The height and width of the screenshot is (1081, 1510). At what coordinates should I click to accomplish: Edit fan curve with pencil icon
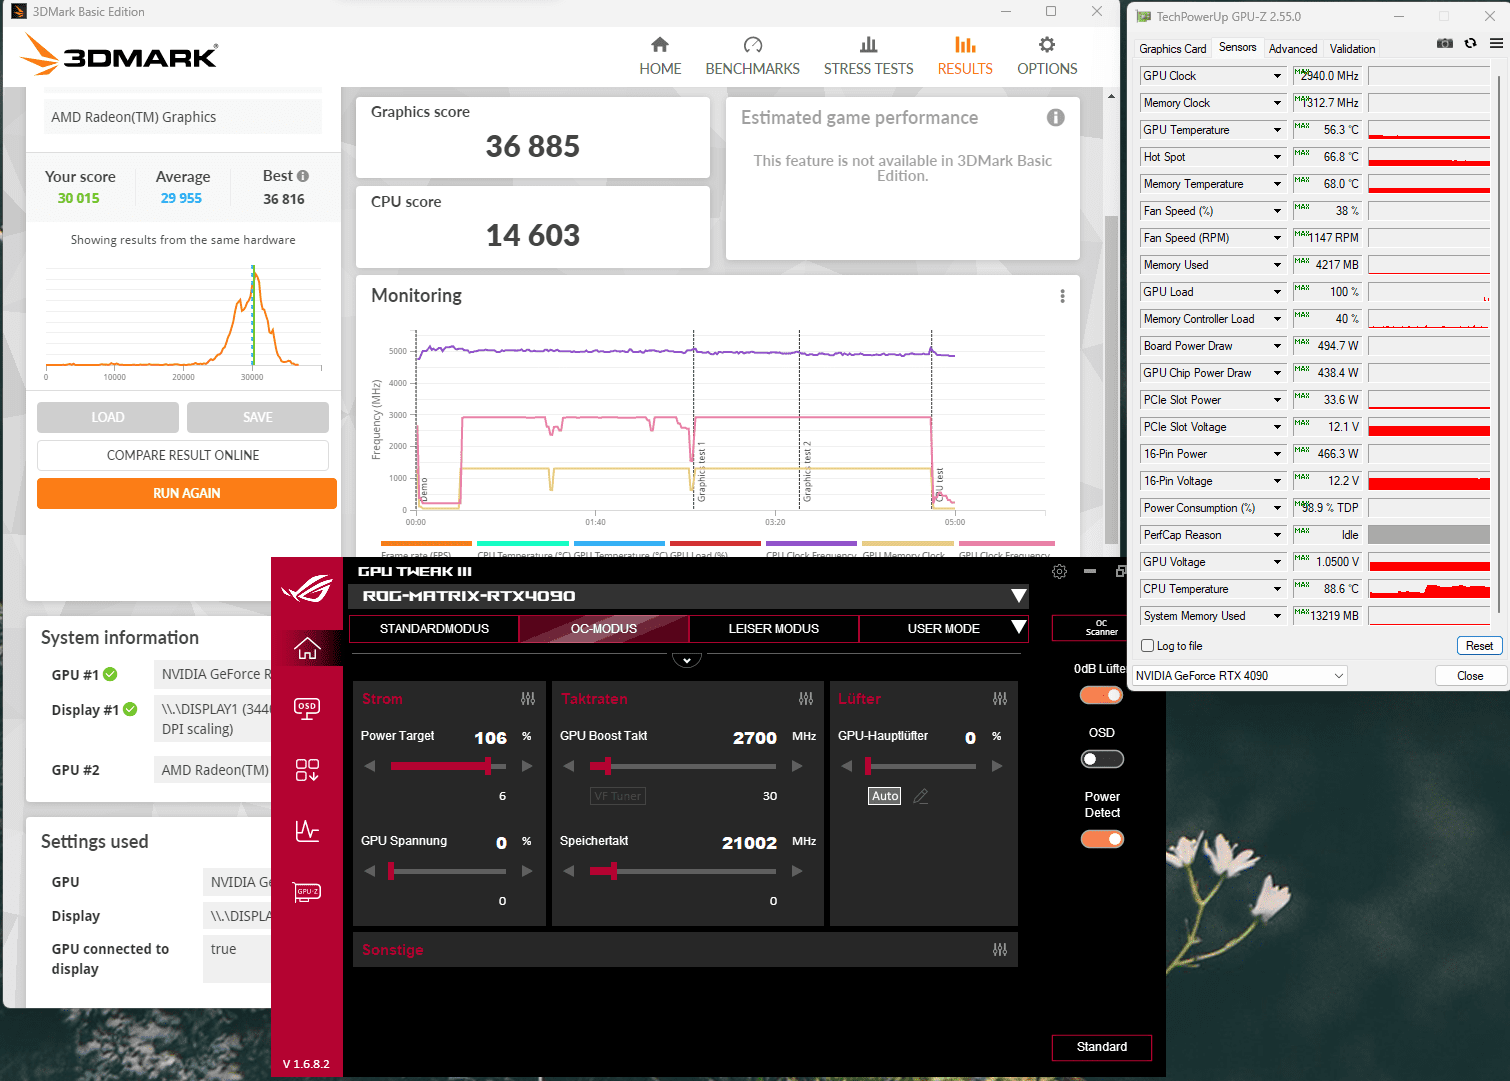point(921,796)
